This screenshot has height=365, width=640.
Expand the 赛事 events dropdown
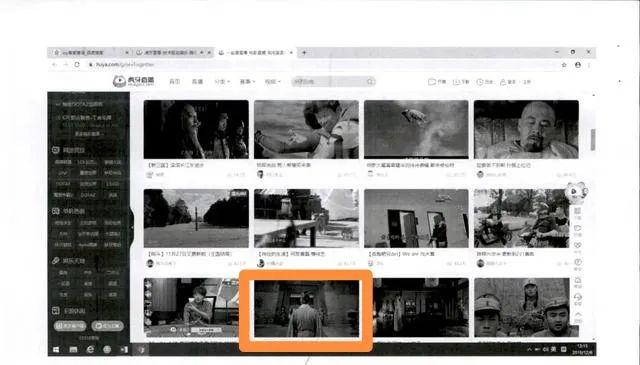pos(247,82)
